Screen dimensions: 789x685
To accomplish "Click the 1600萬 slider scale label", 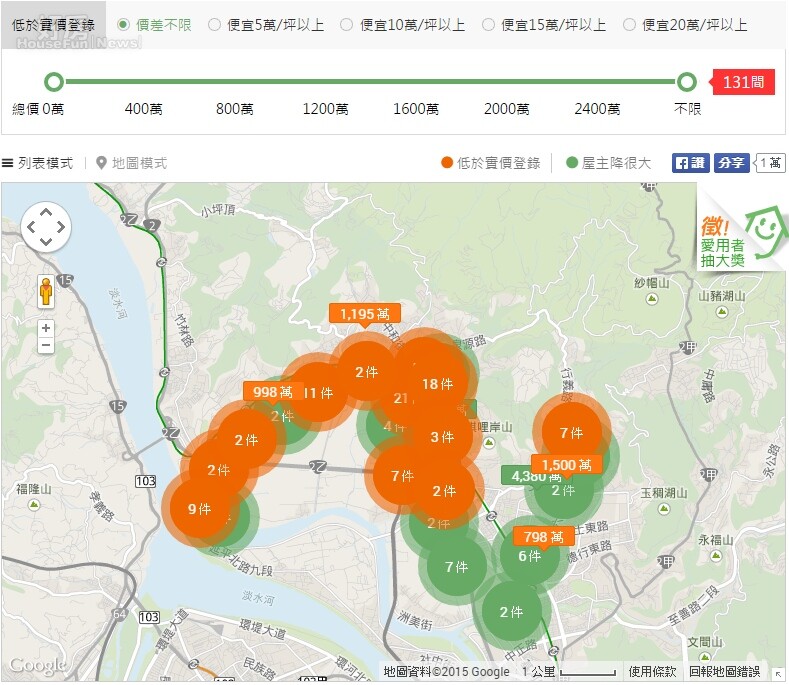I will point(416,109).
